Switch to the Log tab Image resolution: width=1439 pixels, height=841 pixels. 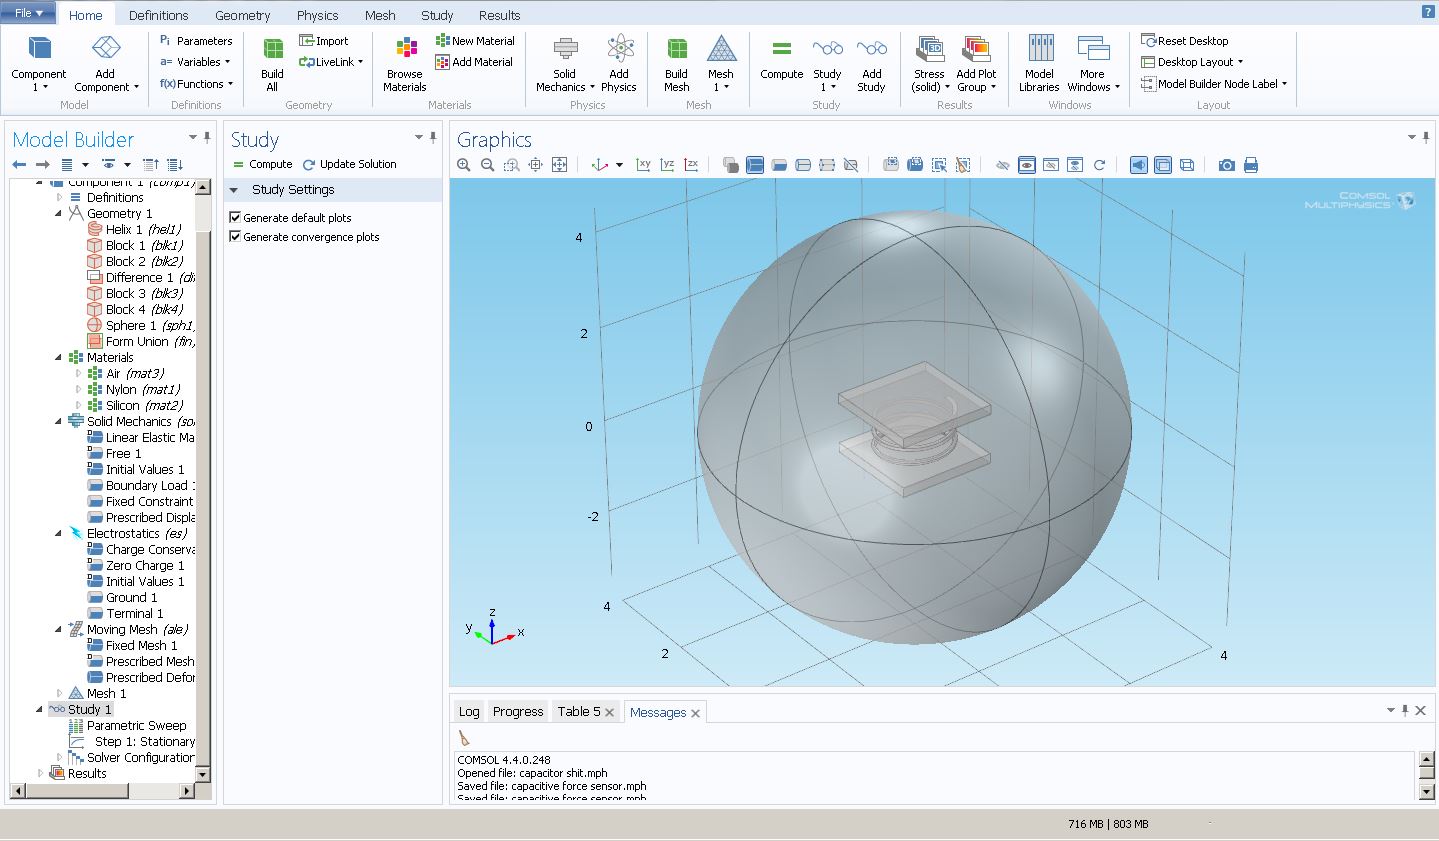pyautogui.click(x=469, y=712)
